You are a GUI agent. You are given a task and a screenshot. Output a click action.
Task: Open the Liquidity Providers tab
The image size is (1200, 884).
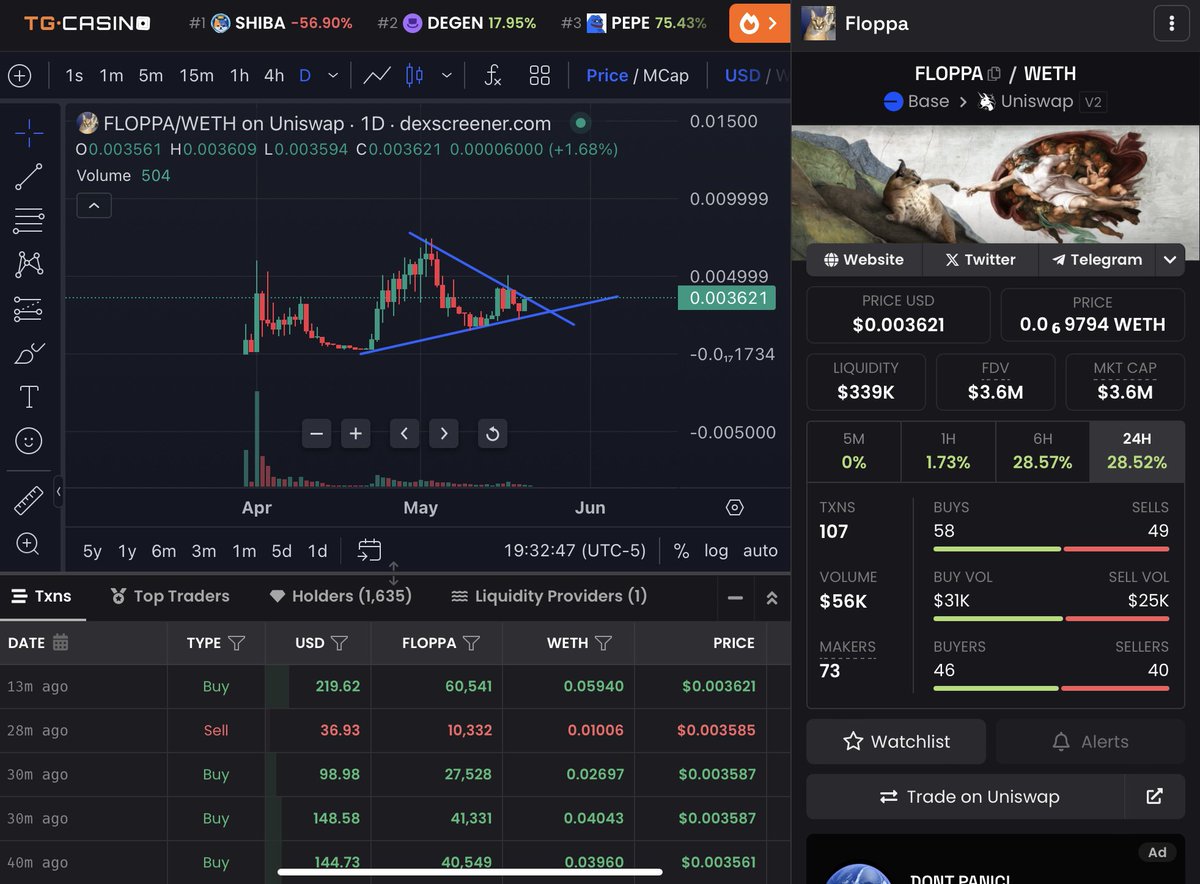[x=549, y=596]
